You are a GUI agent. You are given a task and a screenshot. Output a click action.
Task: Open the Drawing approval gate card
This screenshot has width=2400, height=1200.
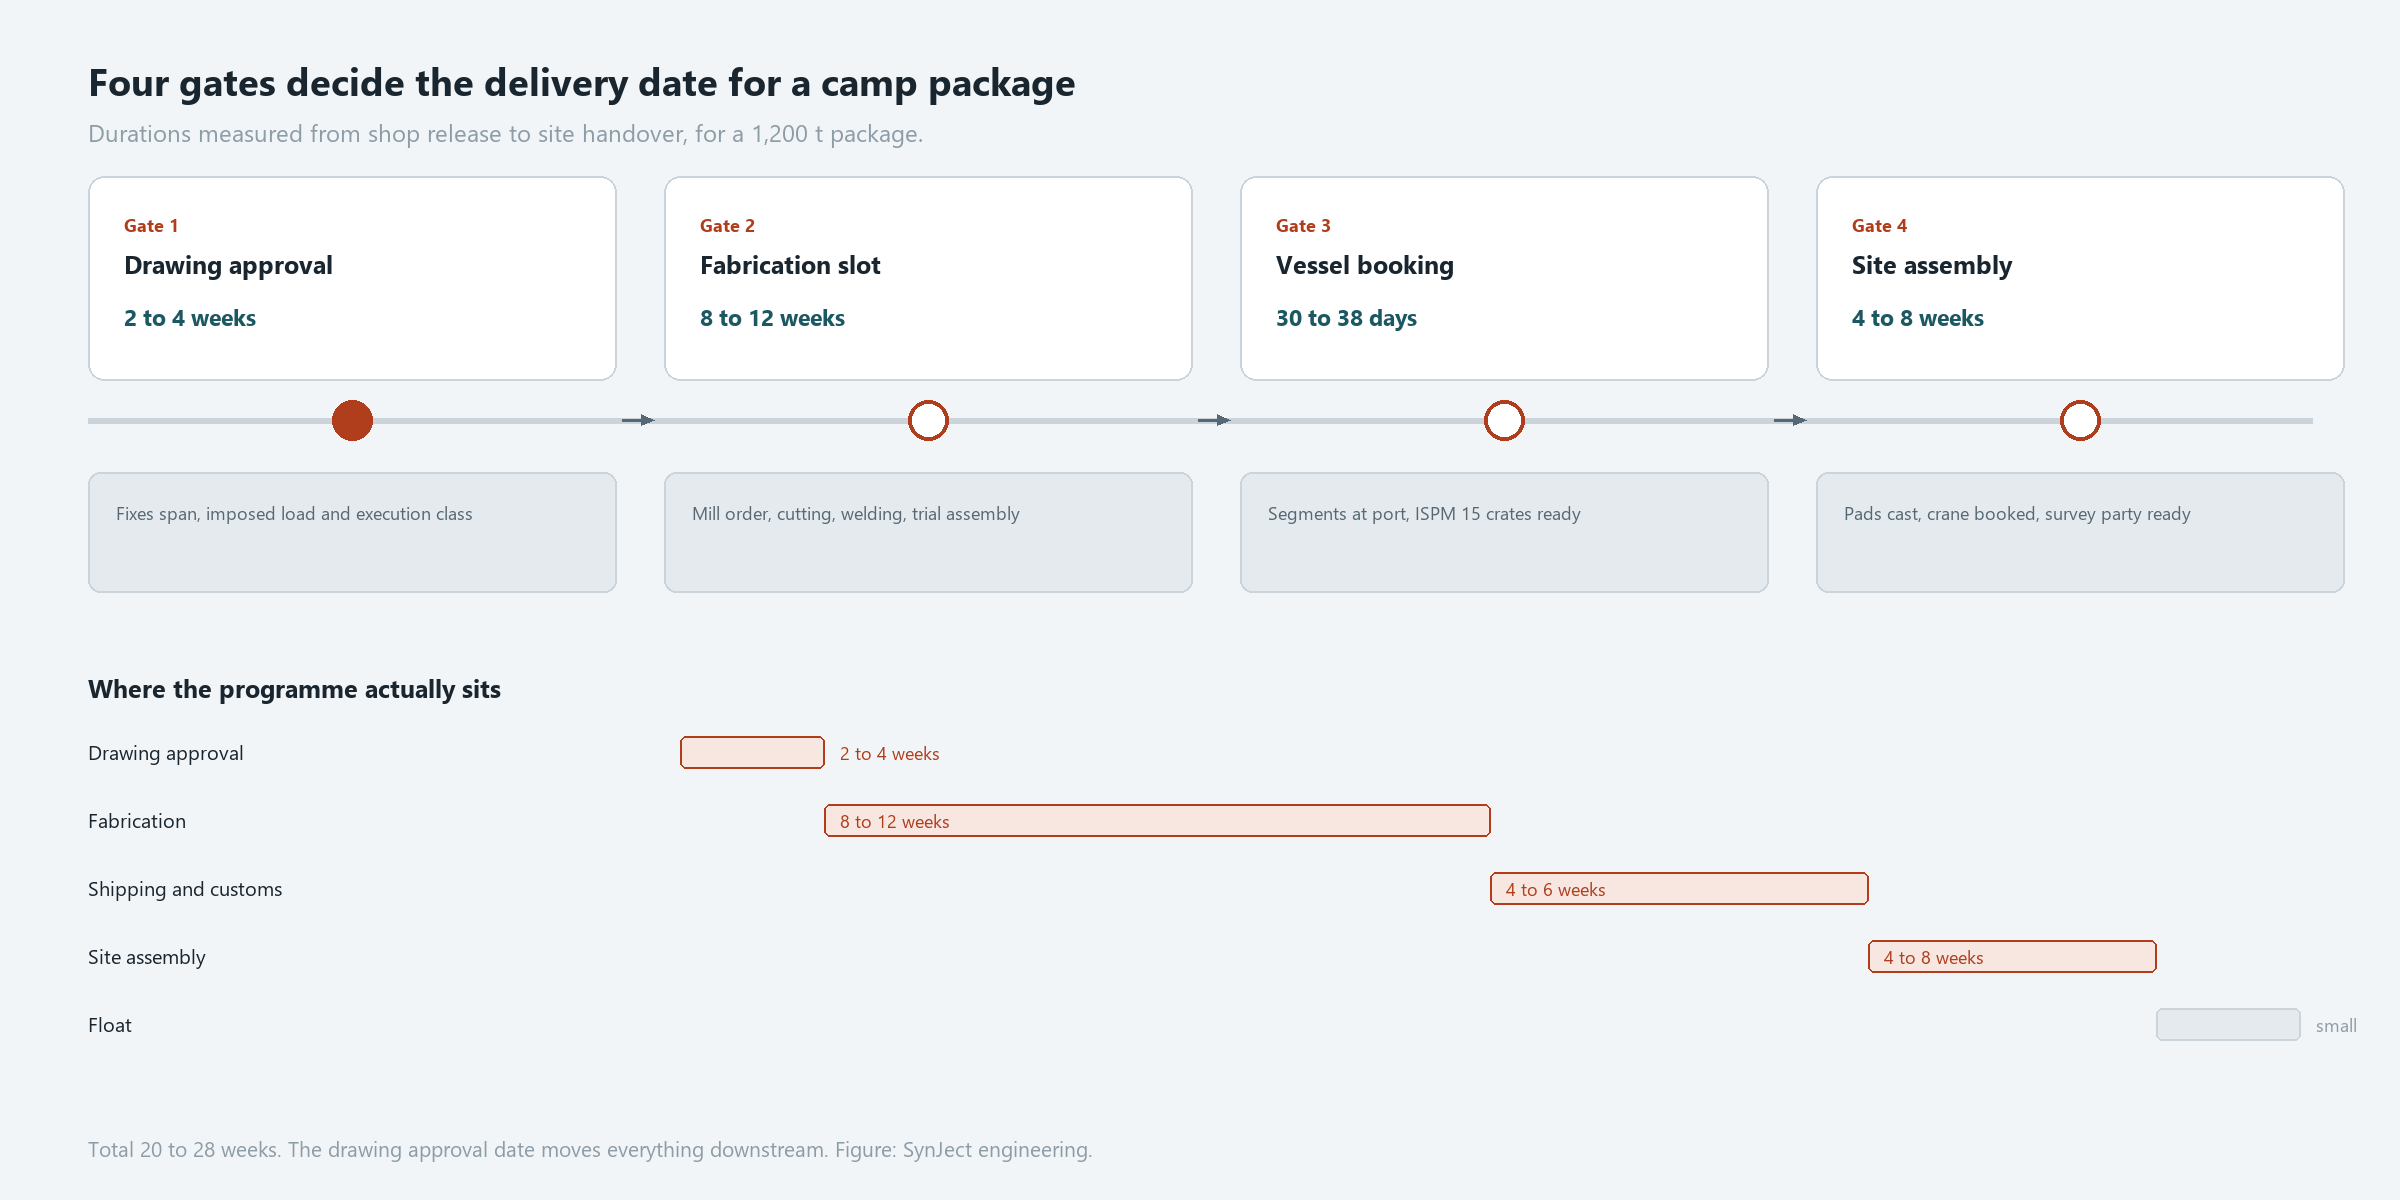pos(352,278)
